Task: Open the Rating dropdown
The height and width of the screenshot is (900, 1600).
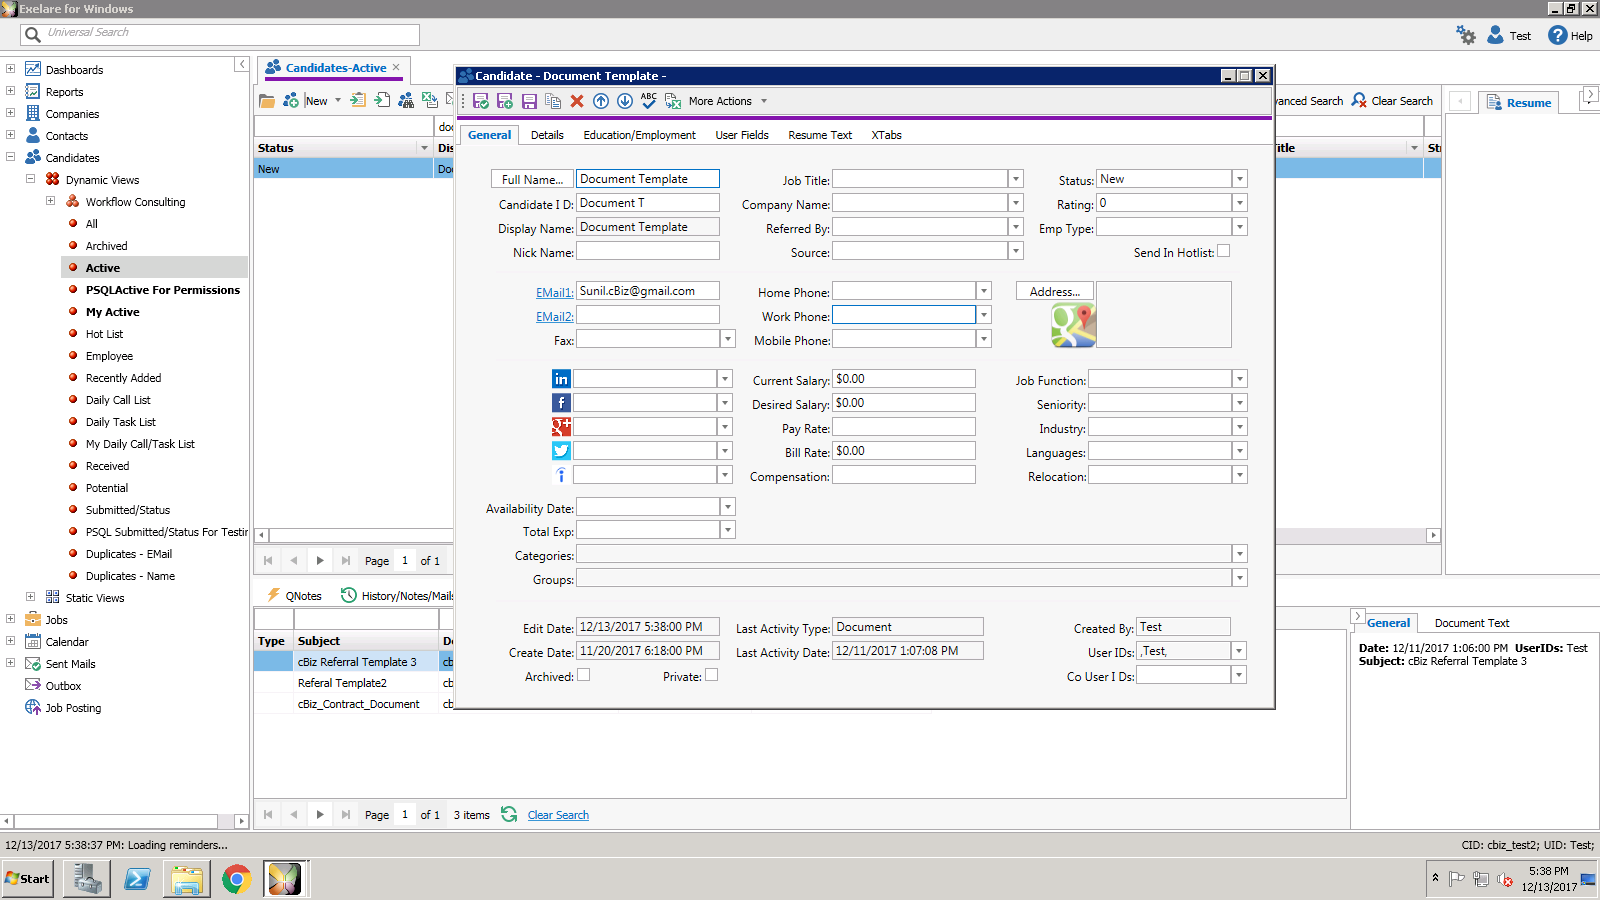Action: coord(1240,203)
